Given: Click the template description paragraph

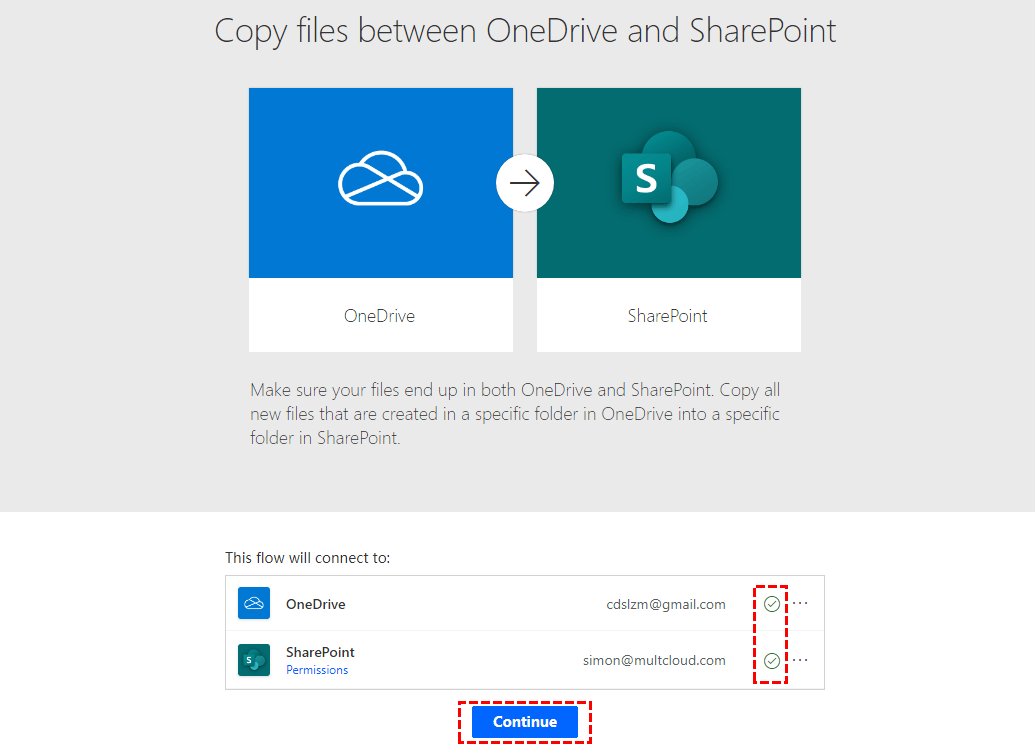Looking at the screenshot, I should pyautogui.click(x=515, y=414).
